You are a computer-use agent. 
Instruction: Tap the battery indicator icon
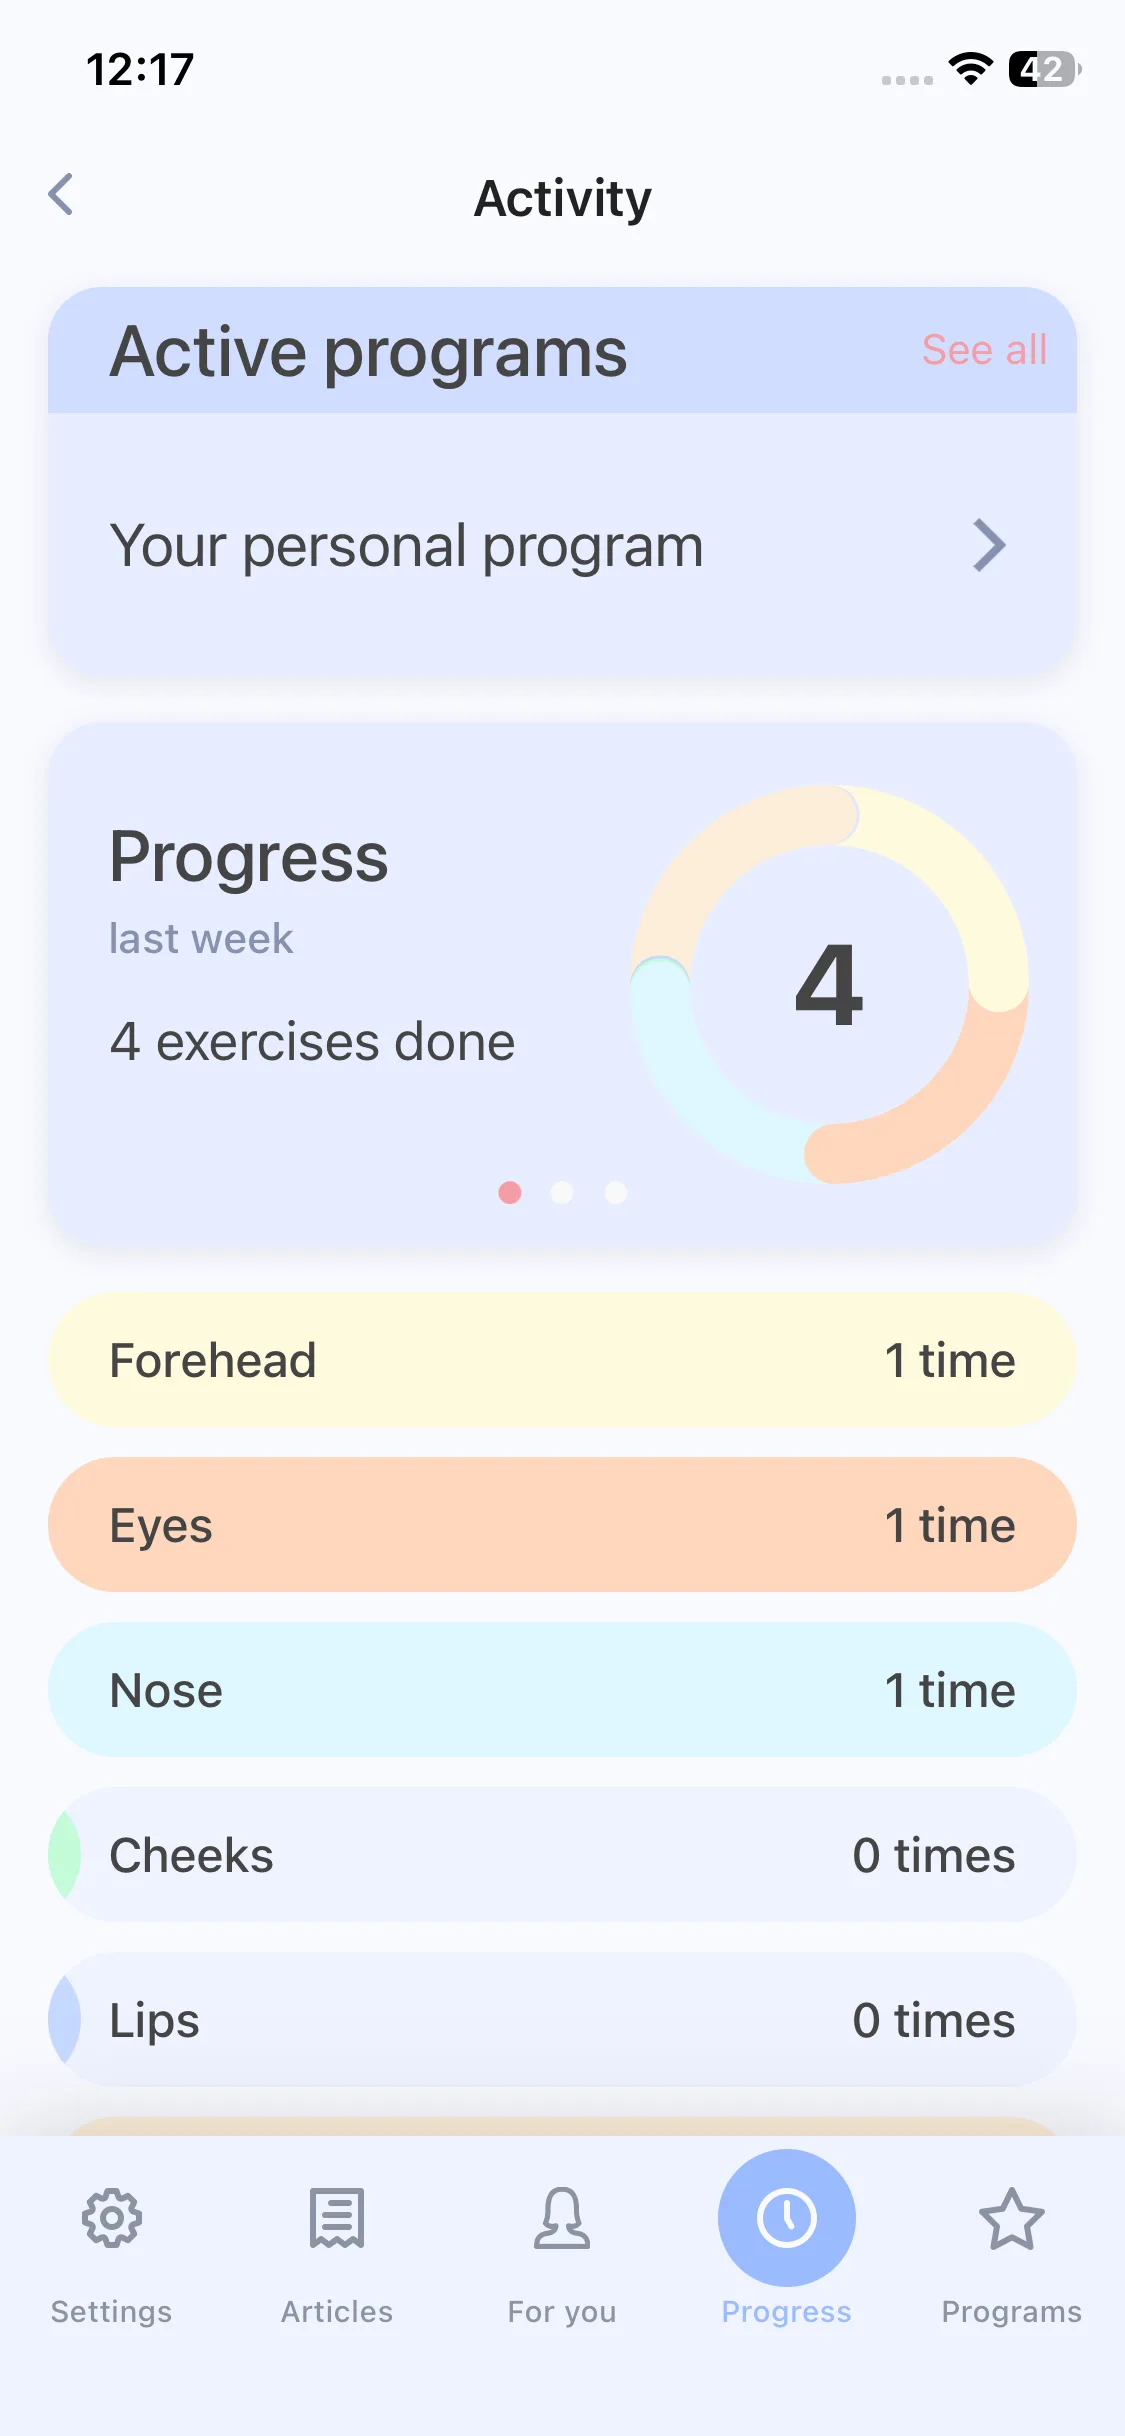click(1044, 69)
